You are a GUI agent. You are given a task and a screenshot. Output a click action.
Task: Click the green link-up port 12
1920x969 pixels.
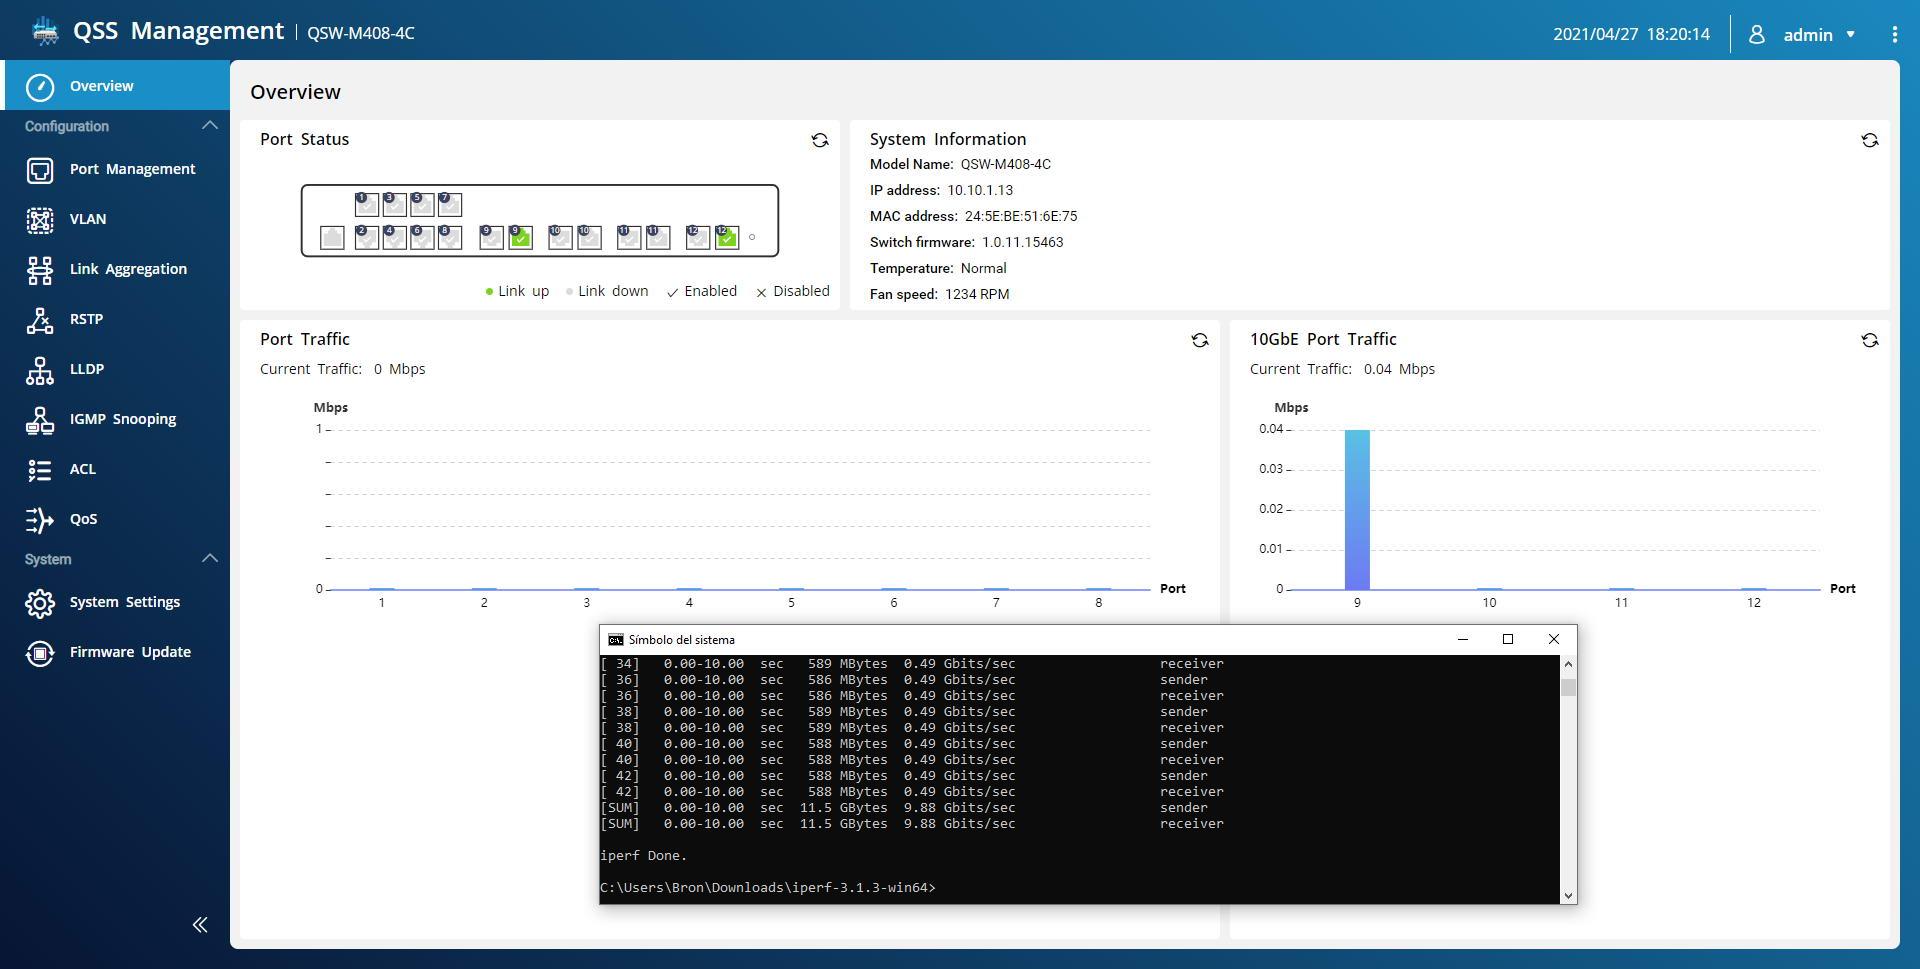(x=727, y=237)
